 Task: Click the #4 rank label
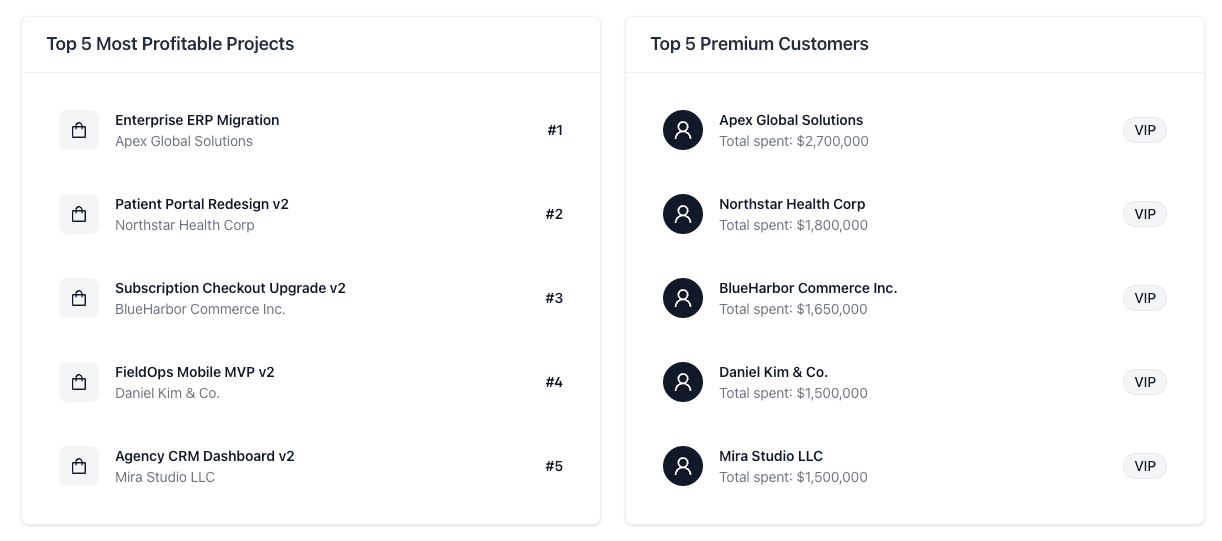[554, 382]
